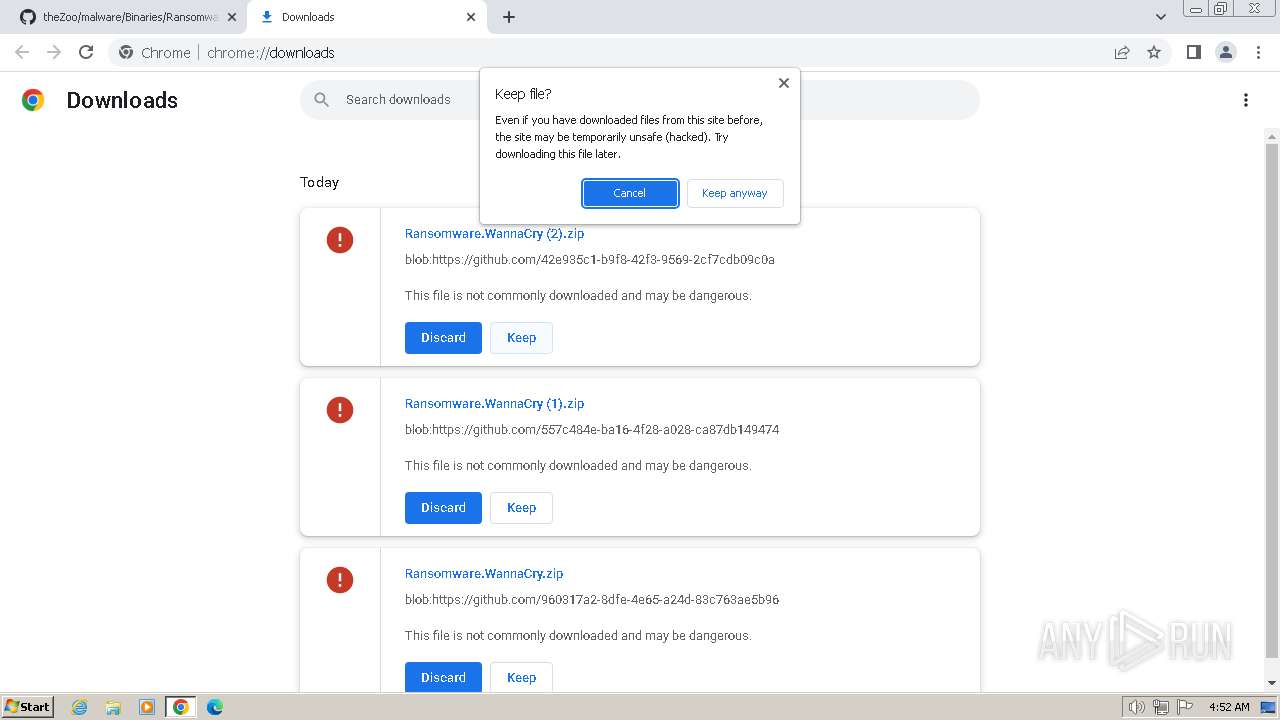This screenshot has width=1280, height=720.
Task: Close the Keep file dialog with X
Action: click(x=784, y=83)
